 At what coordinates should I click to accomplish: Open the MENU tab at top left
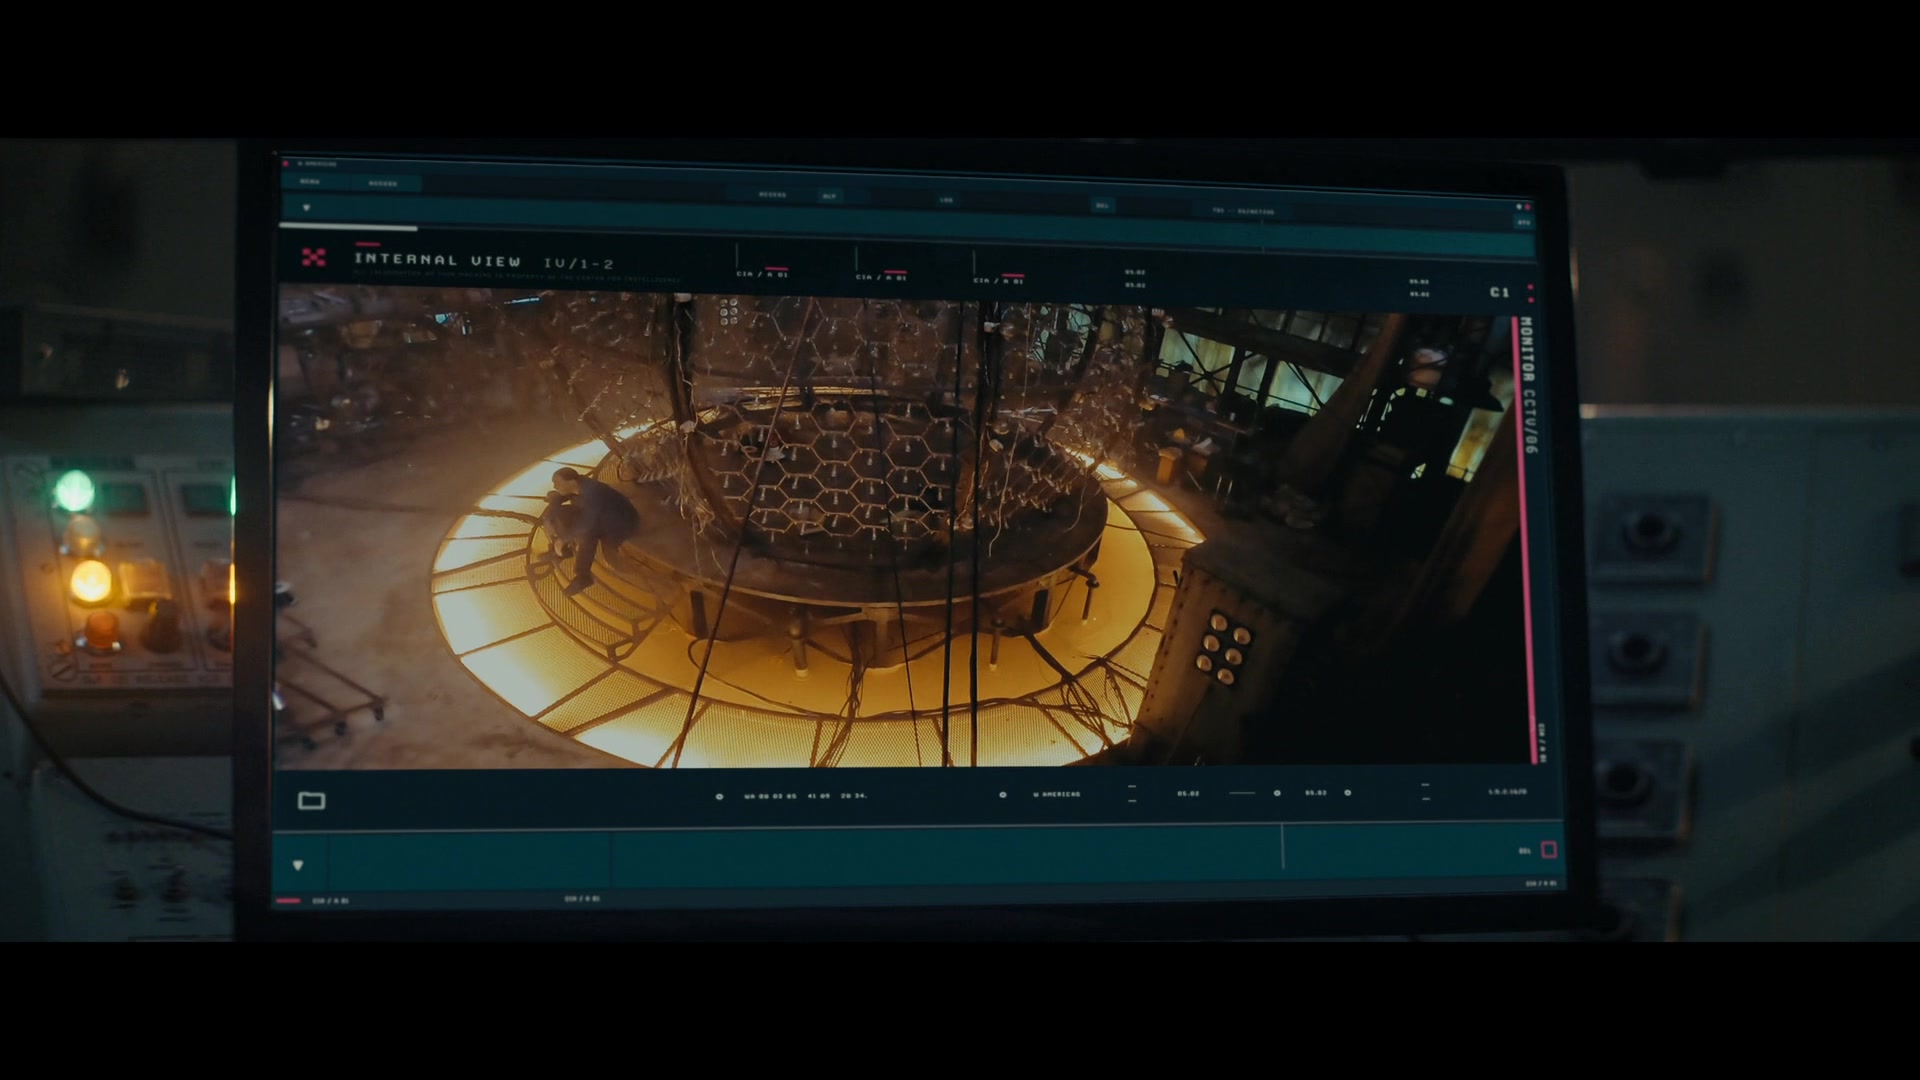[x=310, y=182]
